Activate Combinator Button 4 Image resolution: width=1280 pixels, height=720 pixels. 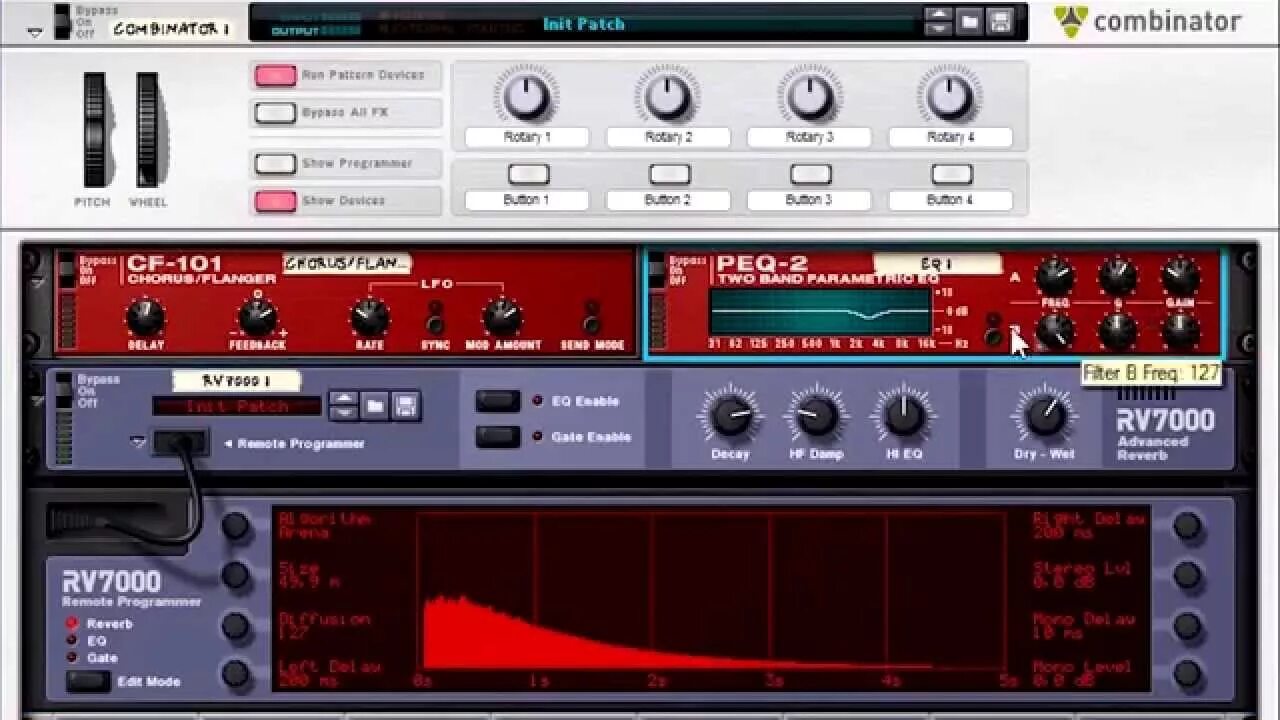(x=951, y=175)
